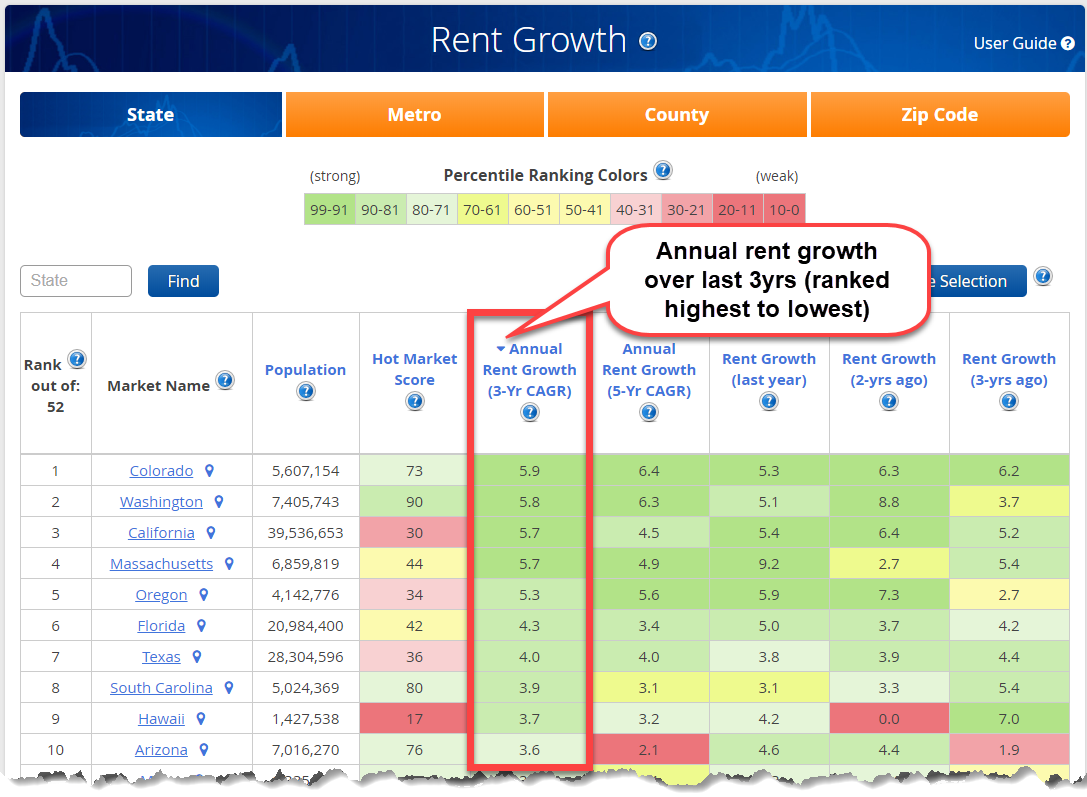Open the User Guide link

pos(1024,44)
